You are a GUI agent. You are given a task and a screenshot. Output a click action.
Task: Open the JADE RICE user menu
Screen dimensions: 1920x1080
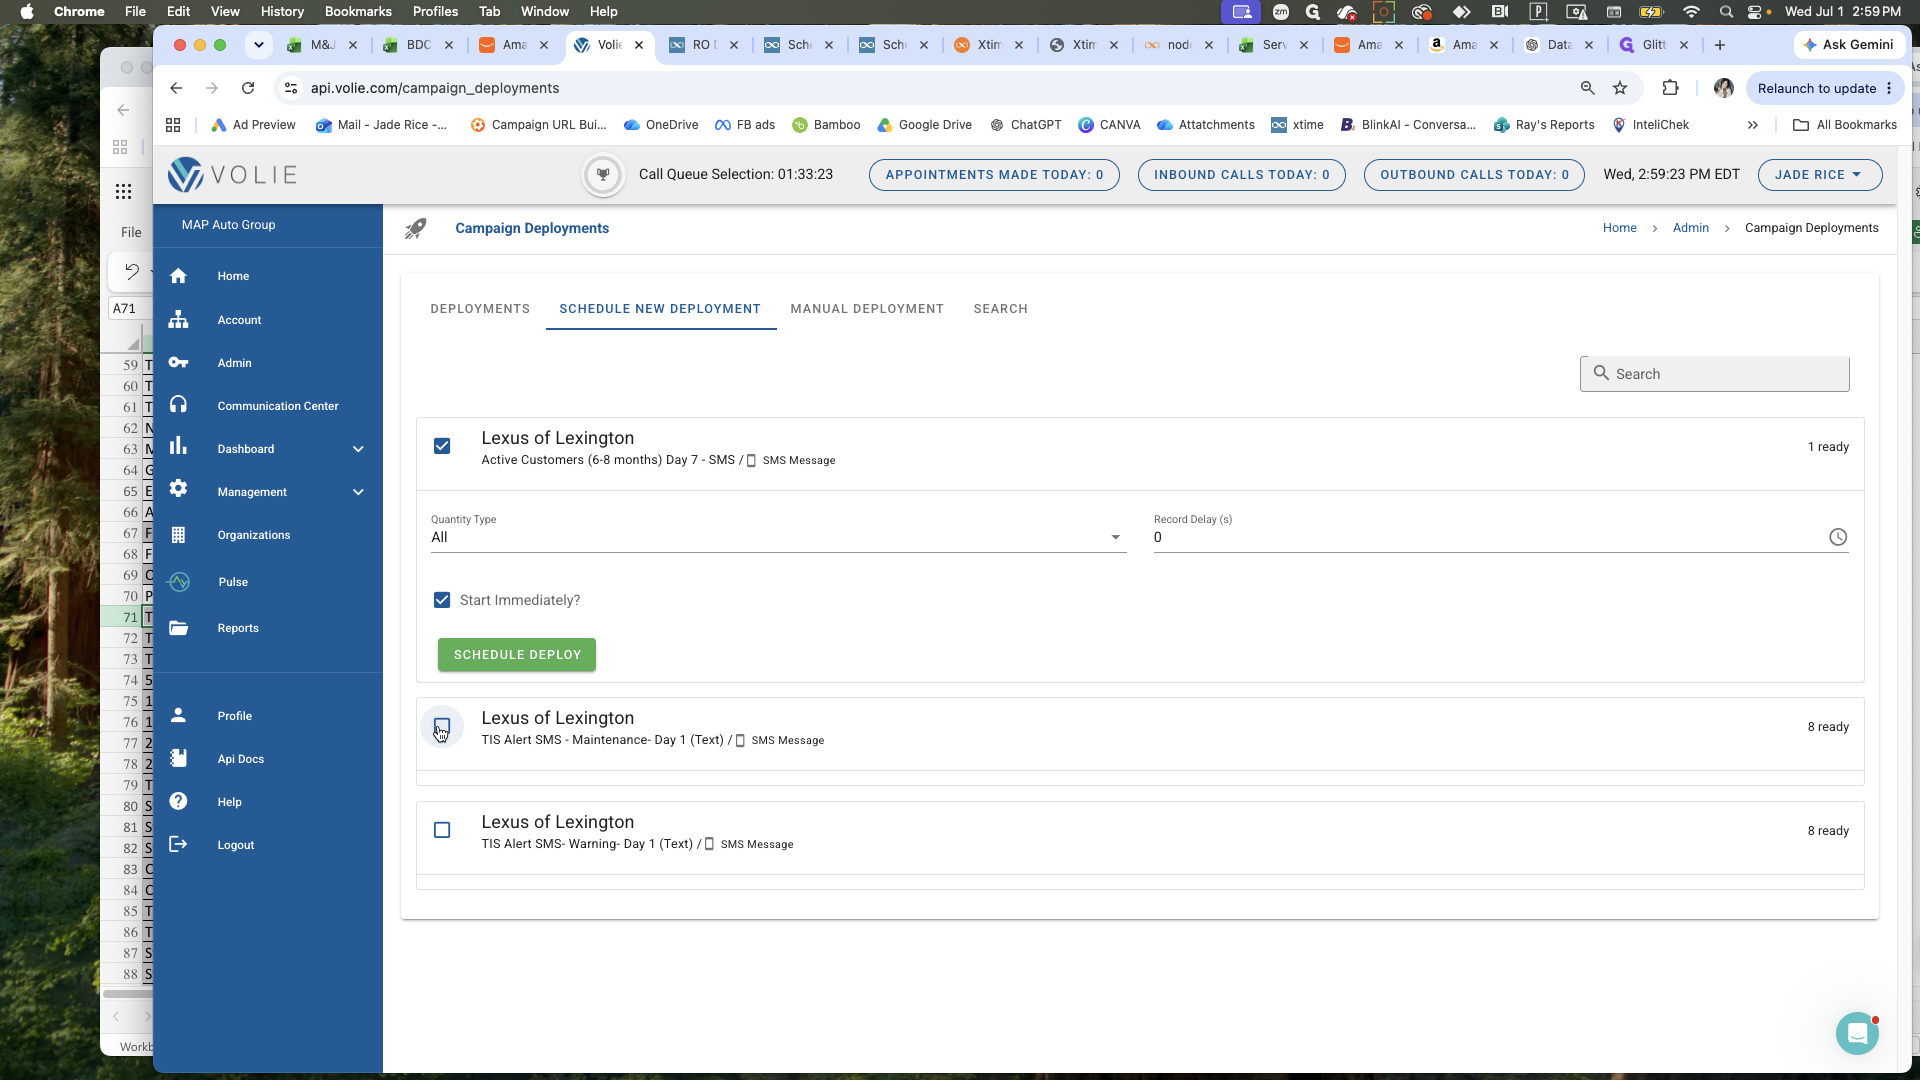point(1820,175)
